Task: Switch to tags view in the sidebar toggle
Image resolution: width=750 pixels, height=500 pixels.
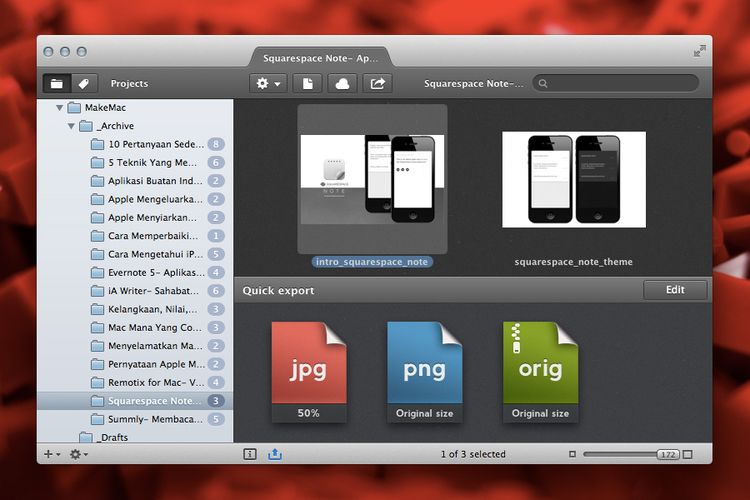Action: click(x=84, y=83)
